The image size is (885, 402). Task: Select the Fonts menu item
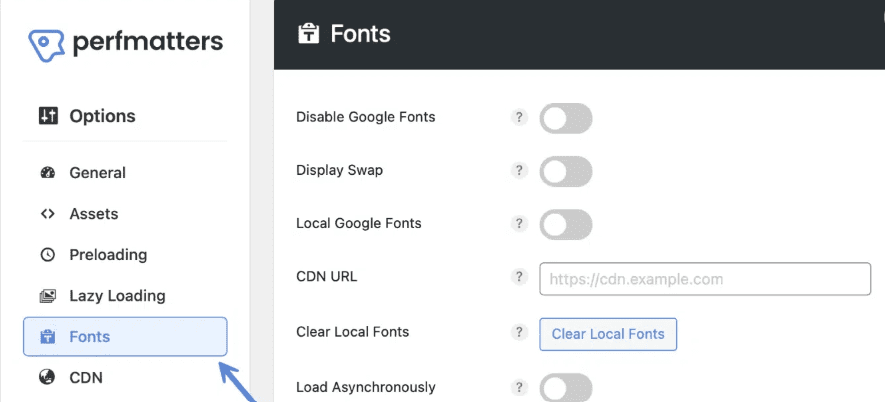tap(125, 337)
